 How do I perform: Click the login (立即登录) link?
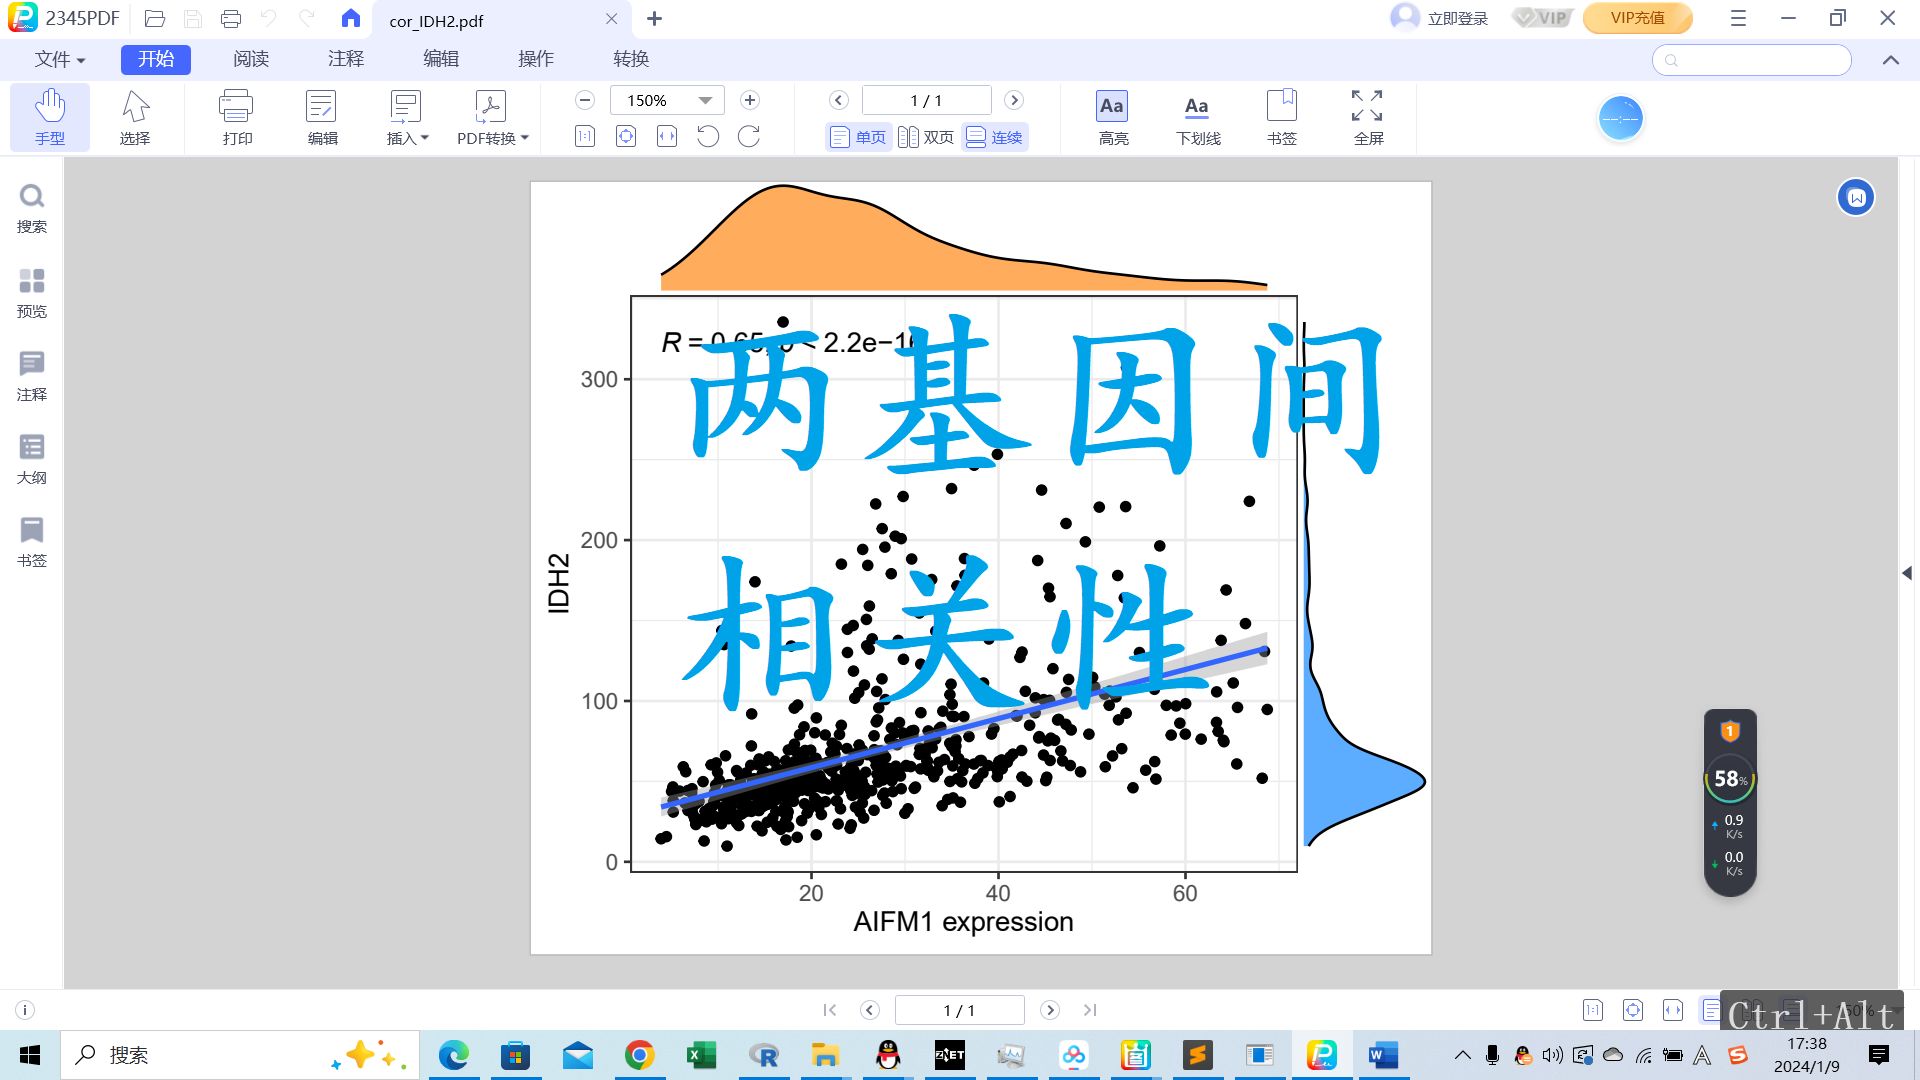1458,18
